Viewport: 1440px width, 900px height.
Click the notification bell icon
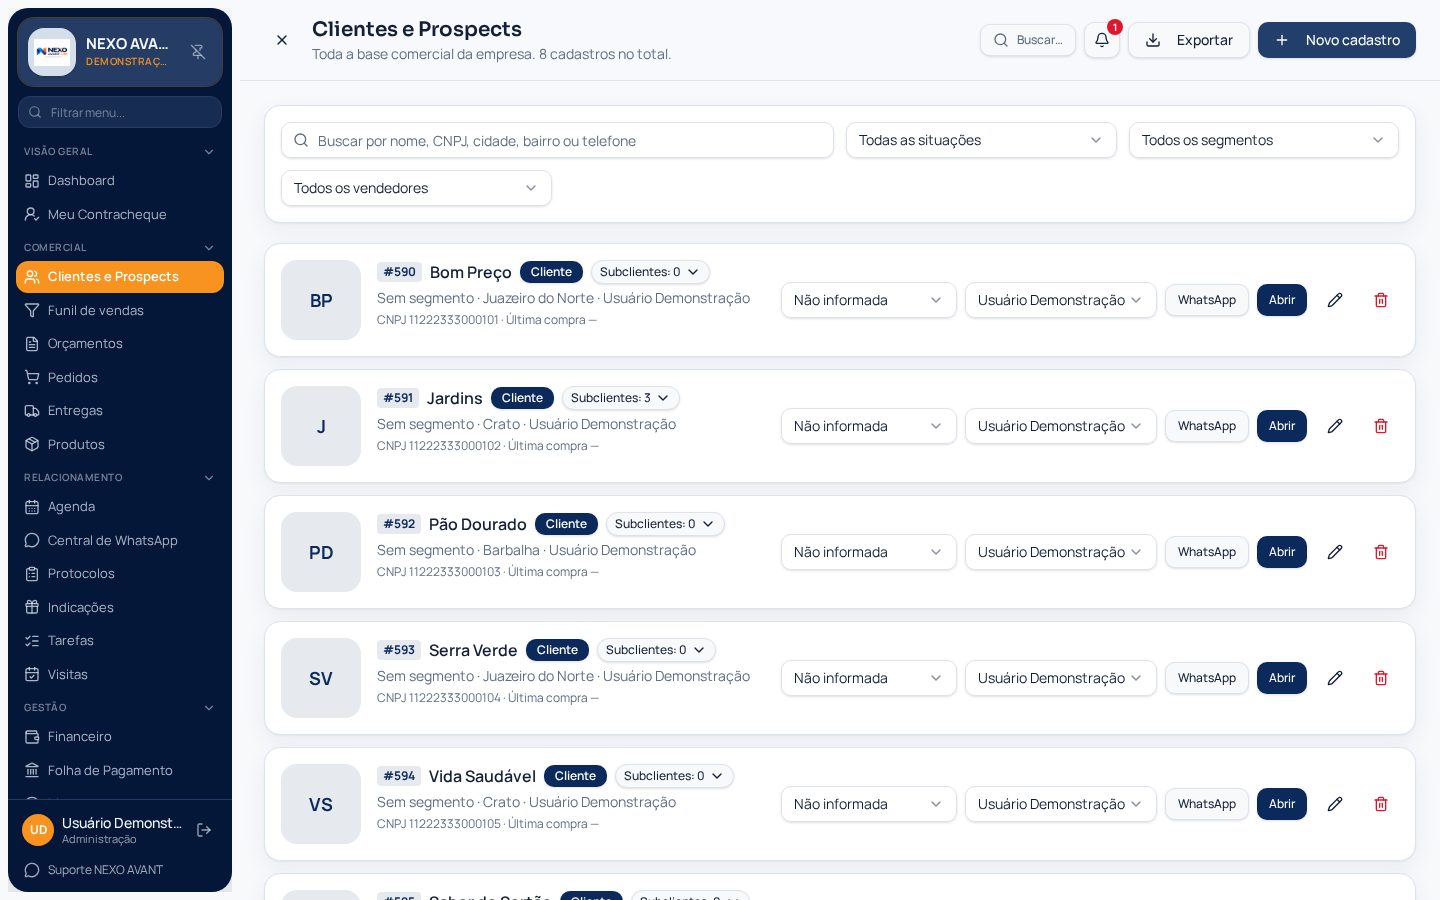pyautogui.click(x=1101, y=40)
